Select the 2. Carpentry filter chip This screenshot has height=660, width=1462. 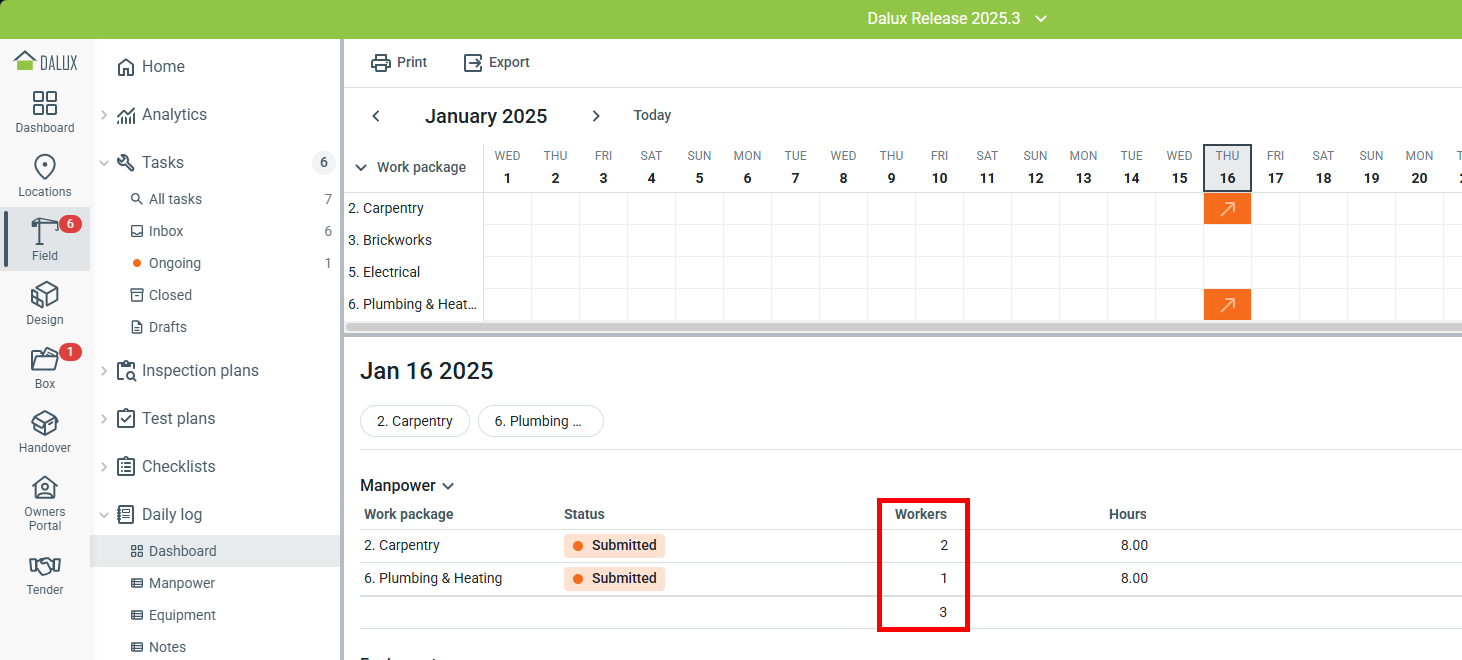tap(414, 421)
